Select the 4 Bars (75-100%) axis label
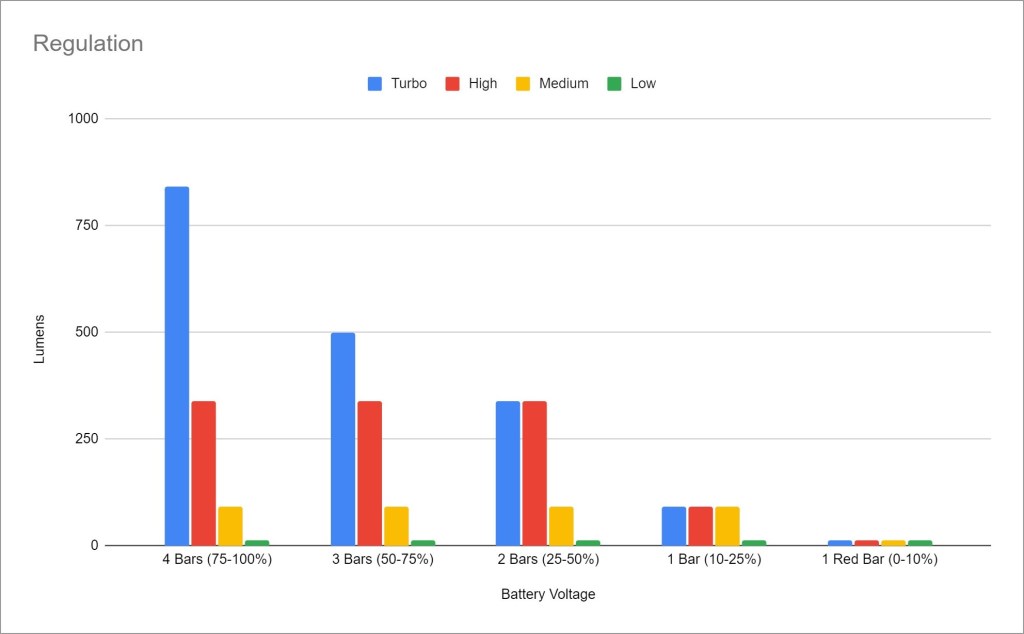Viewport: 1024px width, 634px height. point(217,560)
